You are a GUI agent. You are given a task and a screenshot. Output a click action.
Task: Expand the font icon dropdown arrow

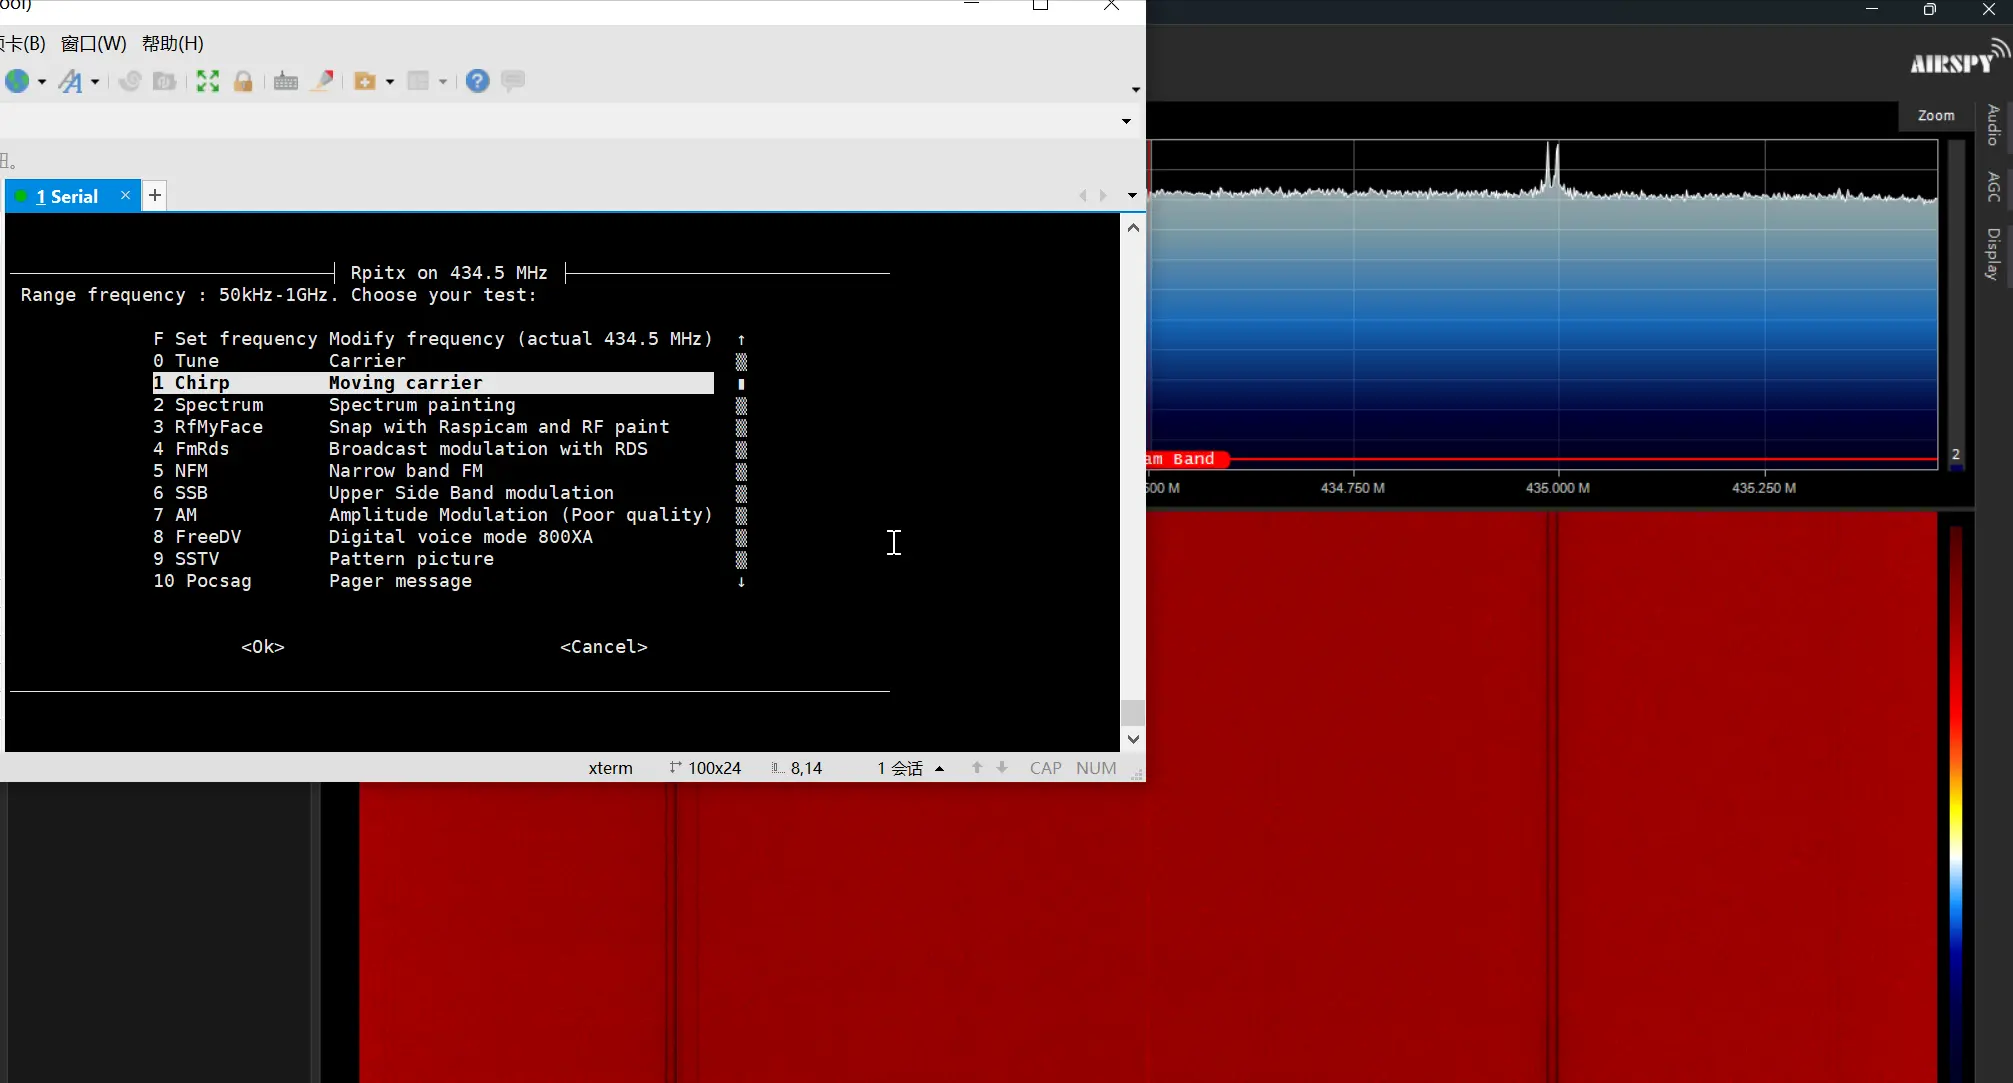(95, 82)
